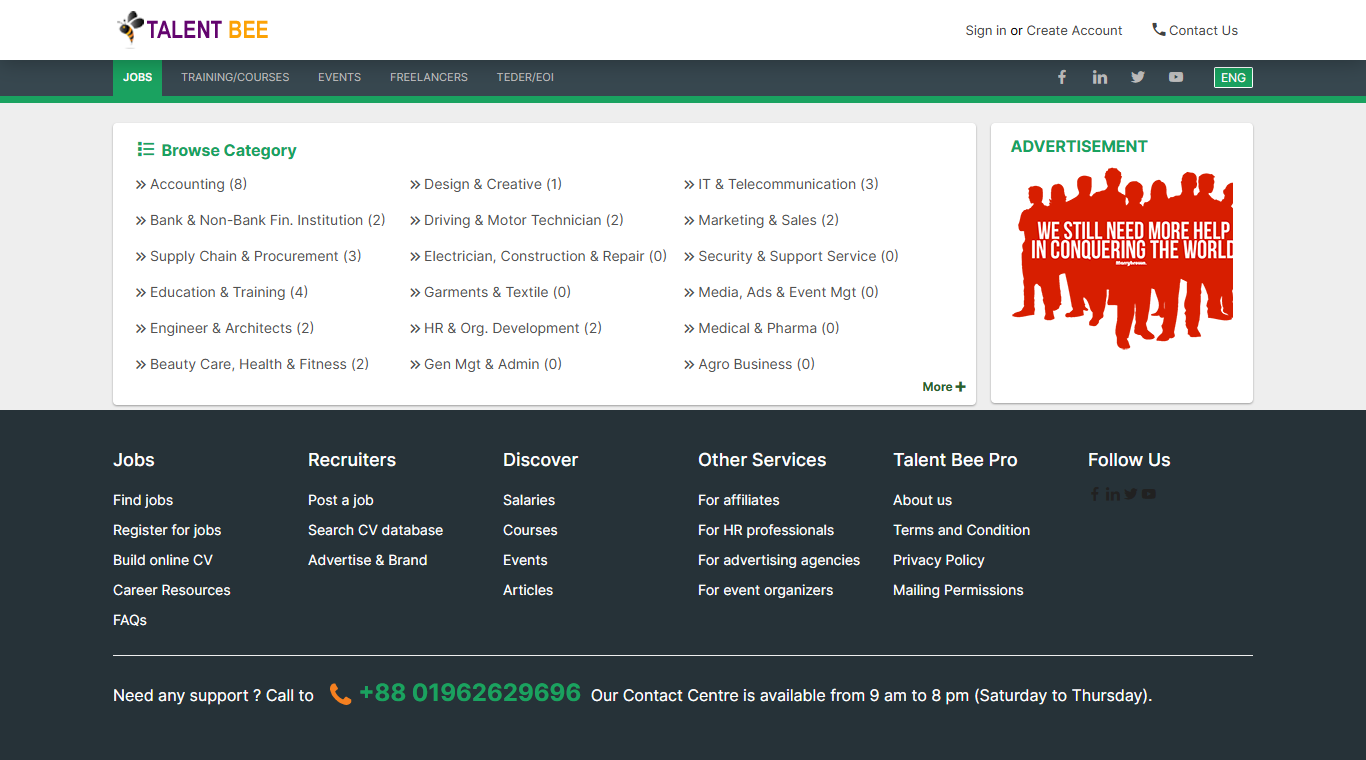Open Twitter icon in top navigation bar
The width and height of the screenshot is (1366, 760).
(1138, 77)
